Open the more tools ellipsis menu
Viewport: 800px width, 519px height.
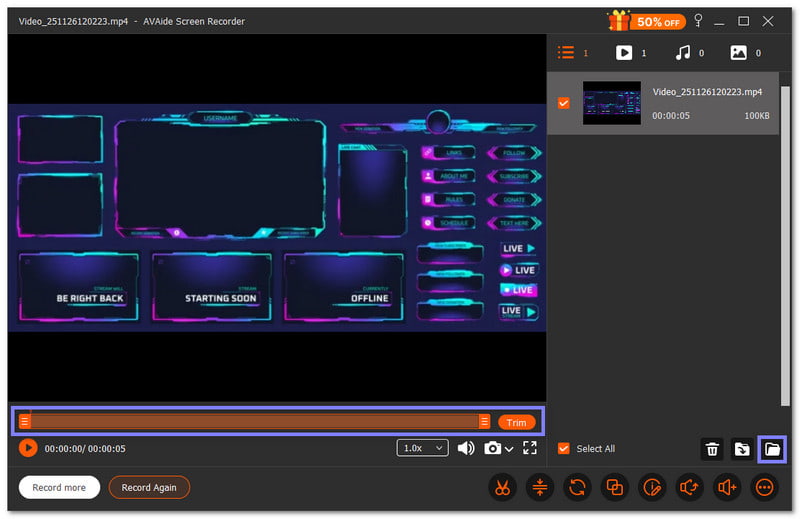click(765, 487)
